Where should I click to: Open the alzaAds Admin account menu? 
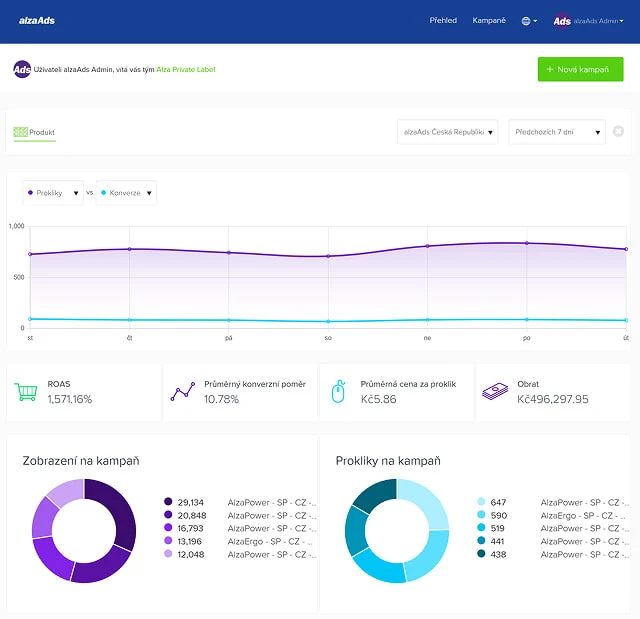(x=598, y=21)
